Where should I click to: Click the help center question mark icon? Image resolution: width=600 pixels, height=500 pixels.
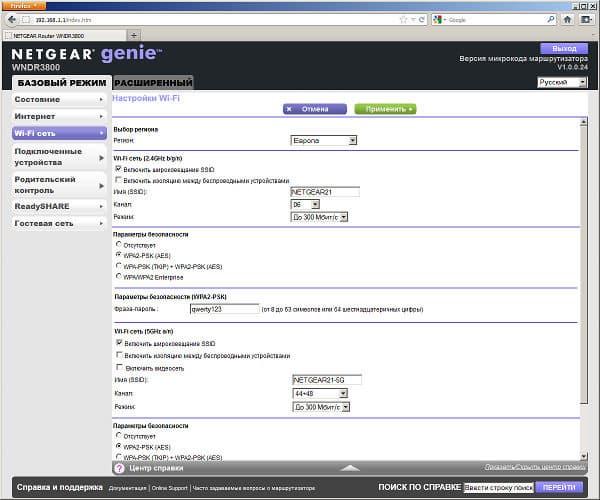point(119,468)
